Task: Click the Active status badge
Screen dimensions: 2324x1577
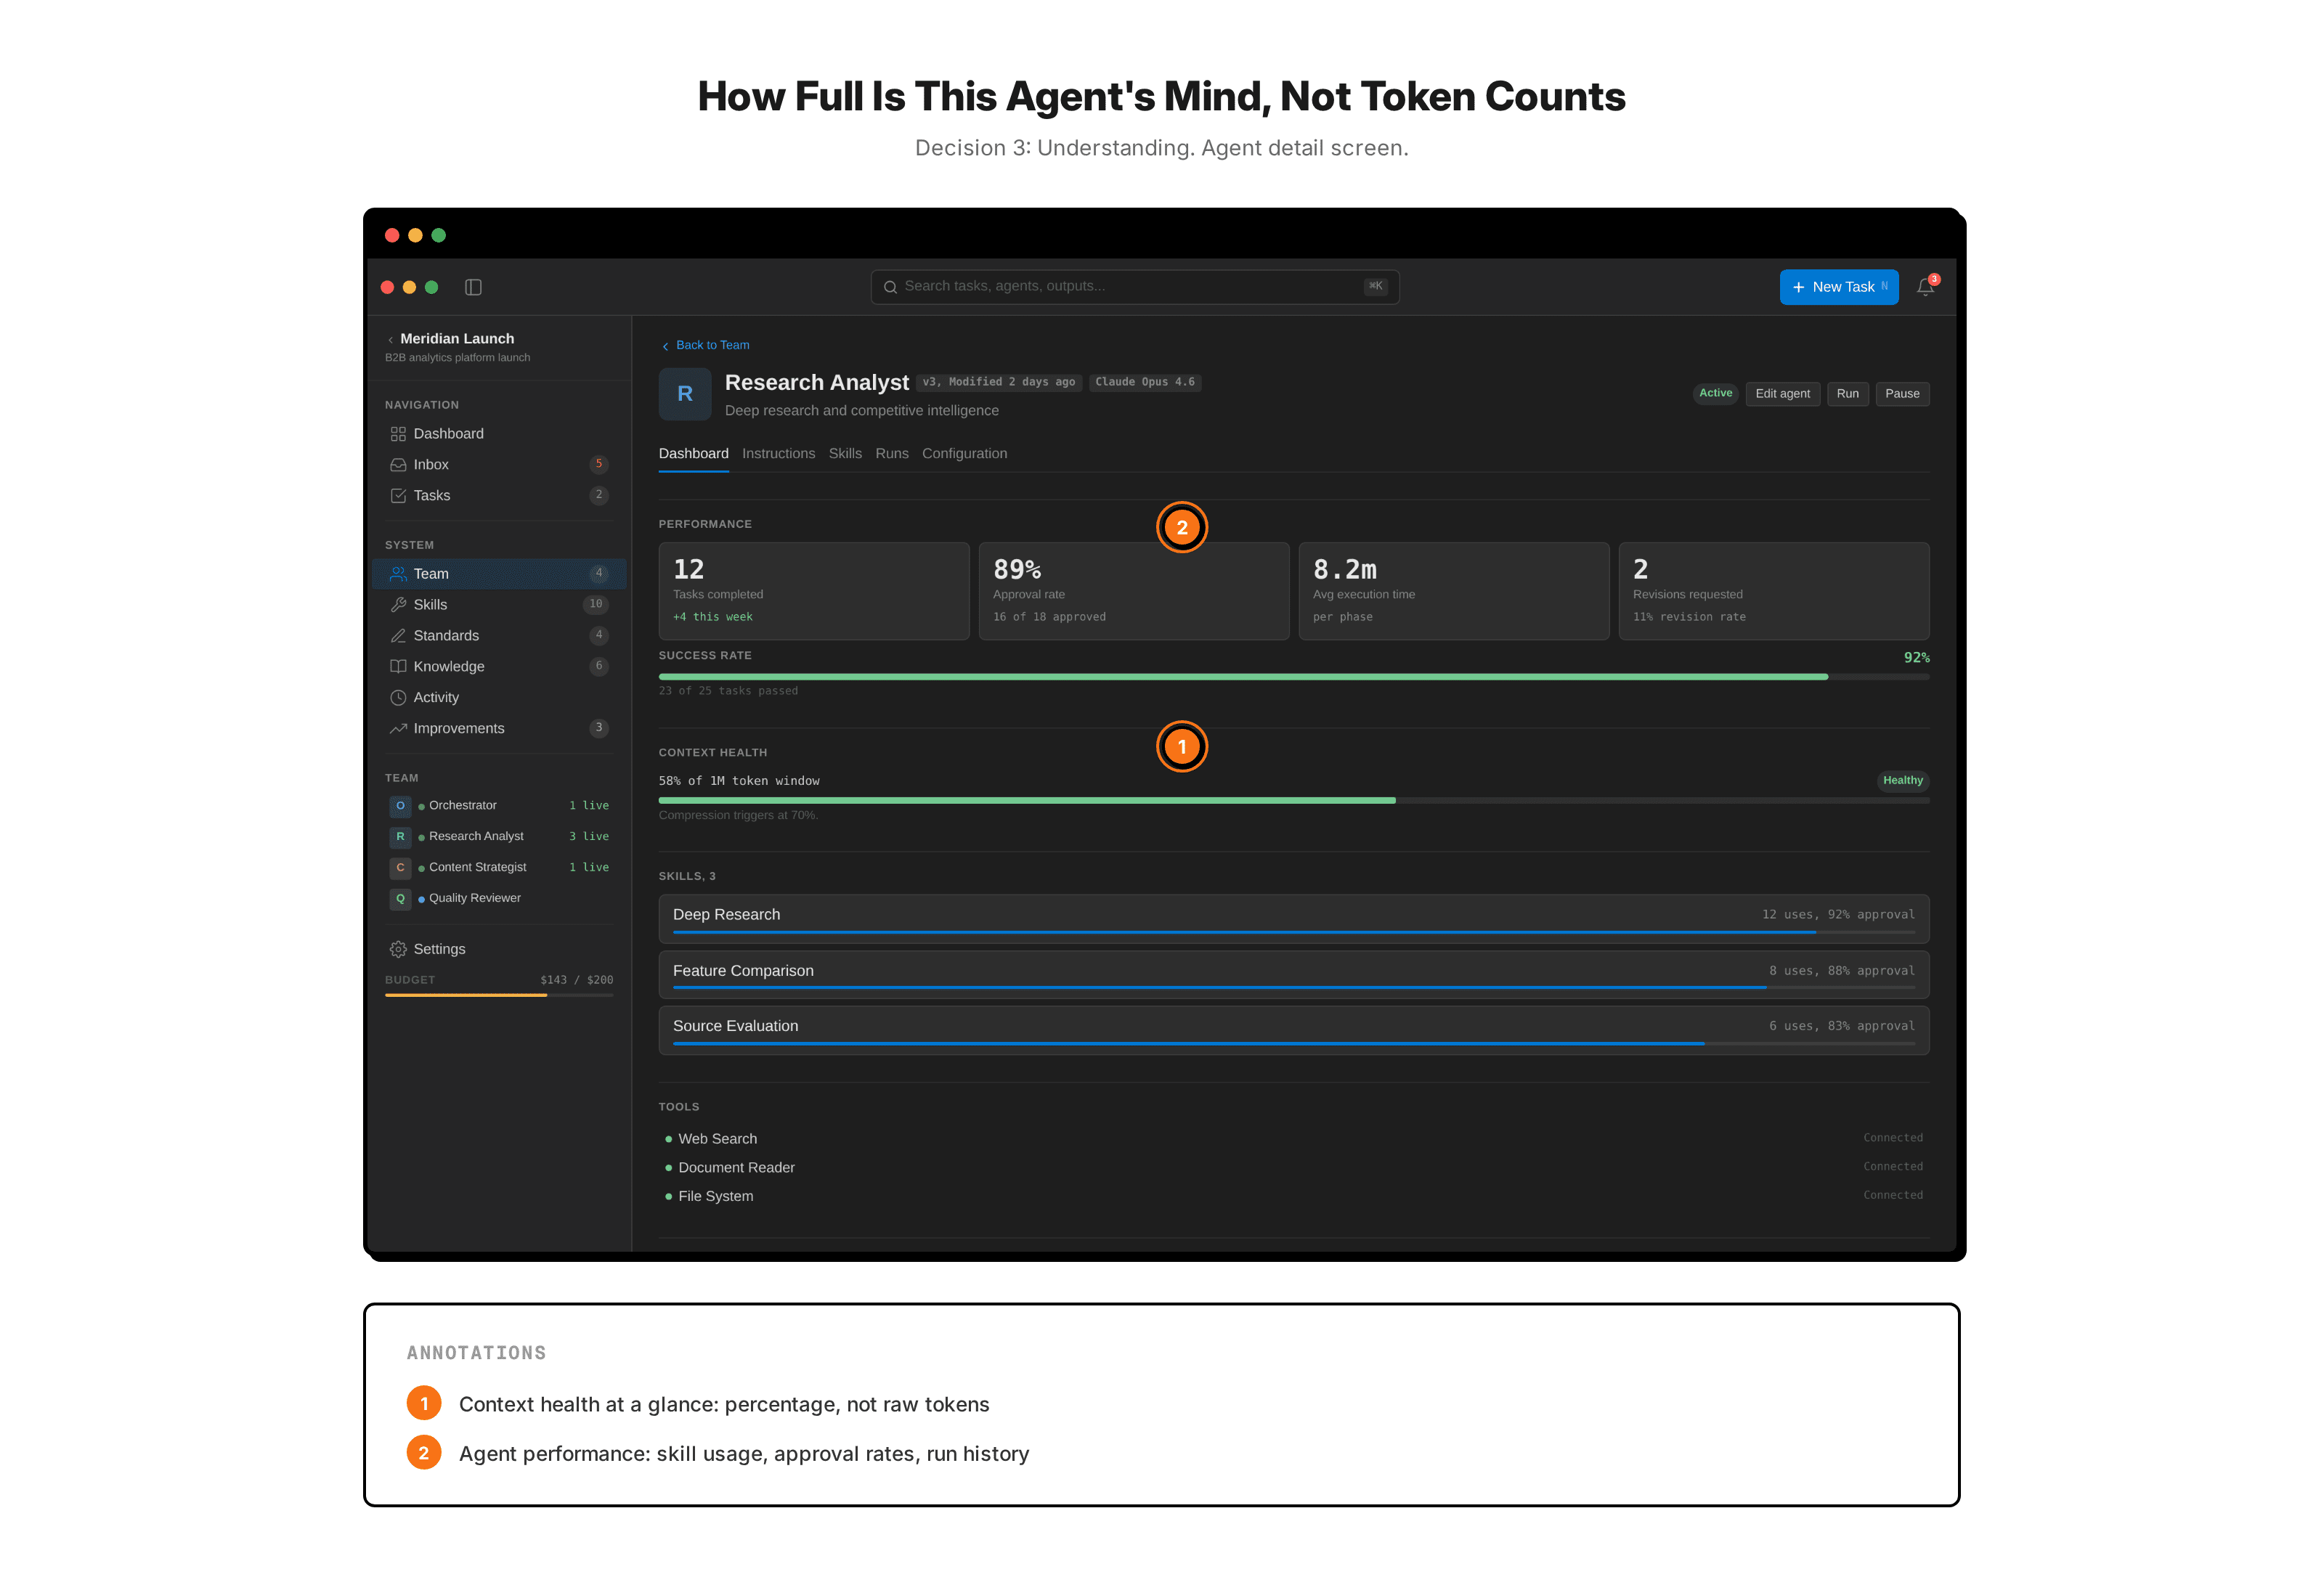Action: click(1715, 393)
